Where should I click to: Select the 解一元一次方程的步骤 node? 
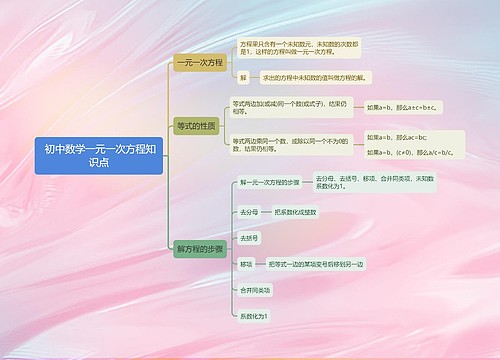(270, 182)
